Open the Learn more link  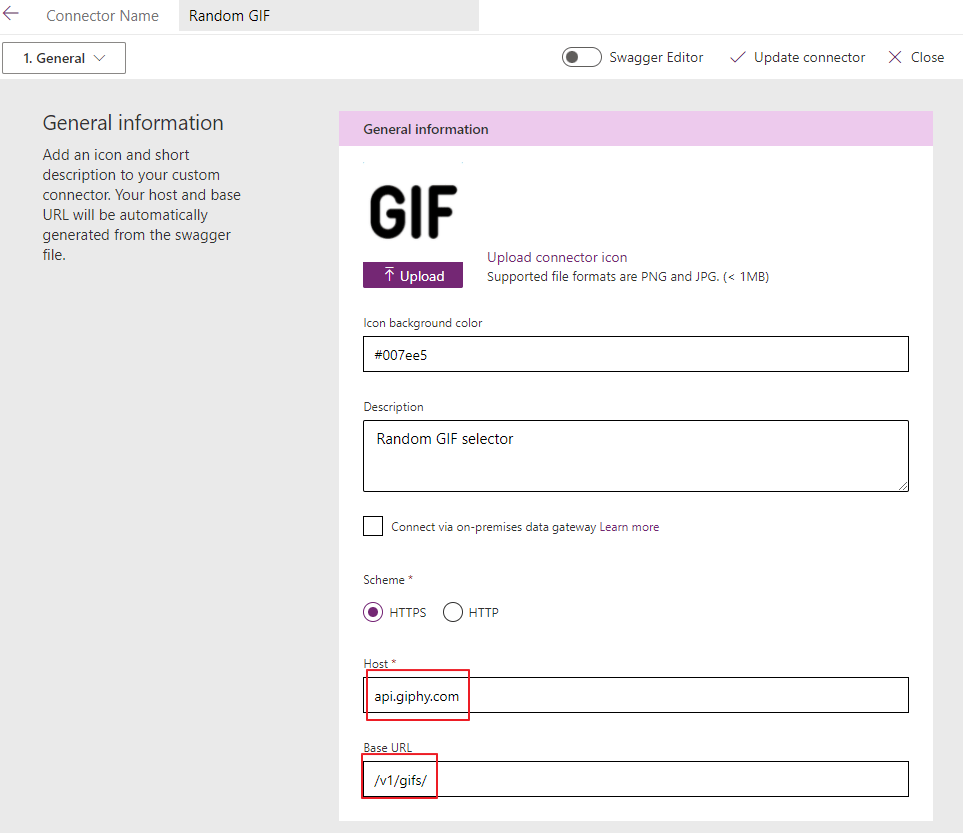(x=629, y=527)
